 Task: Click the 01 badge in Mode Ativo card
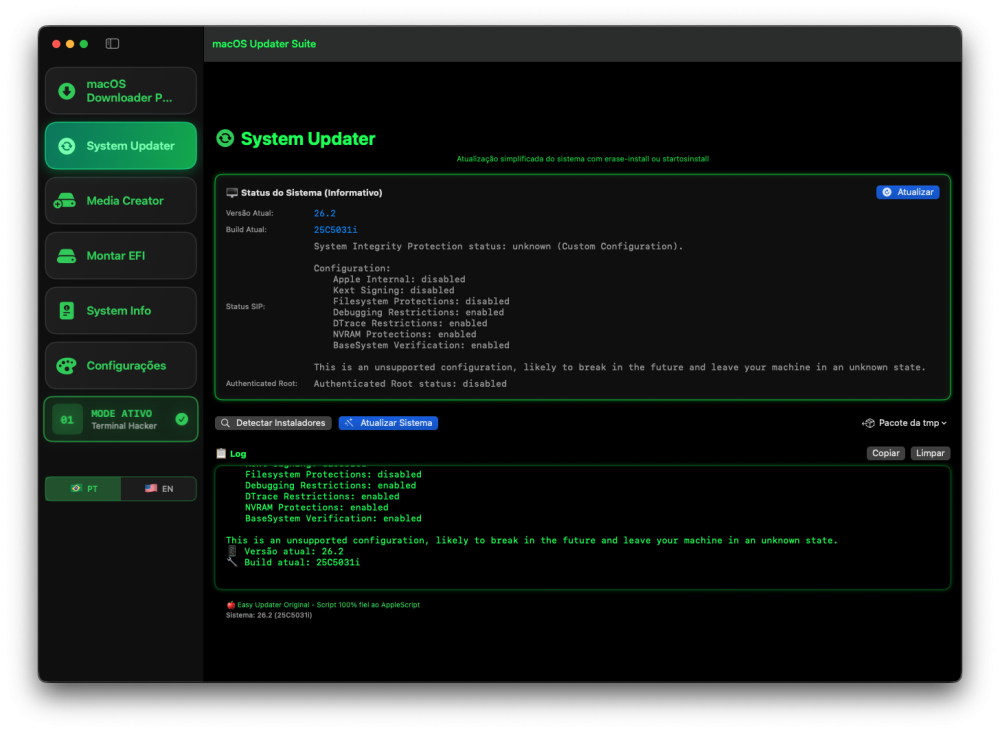tap(67, 420)
